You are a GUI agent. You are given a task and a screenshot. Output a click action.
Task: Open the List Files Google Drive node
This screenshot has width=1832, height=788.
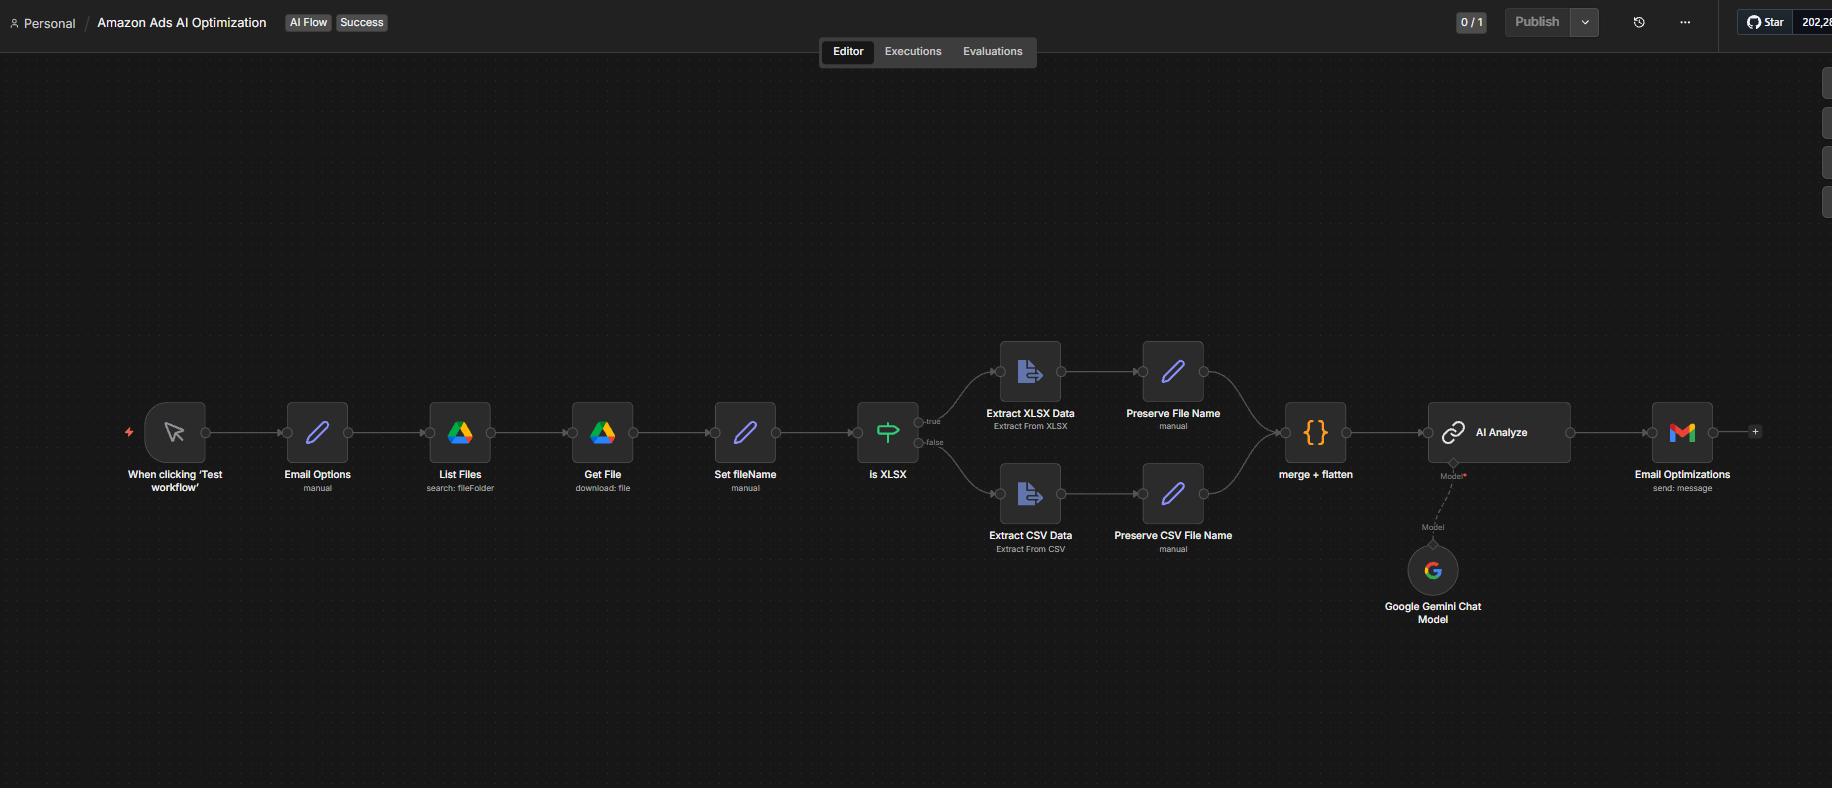click(460, 432)
